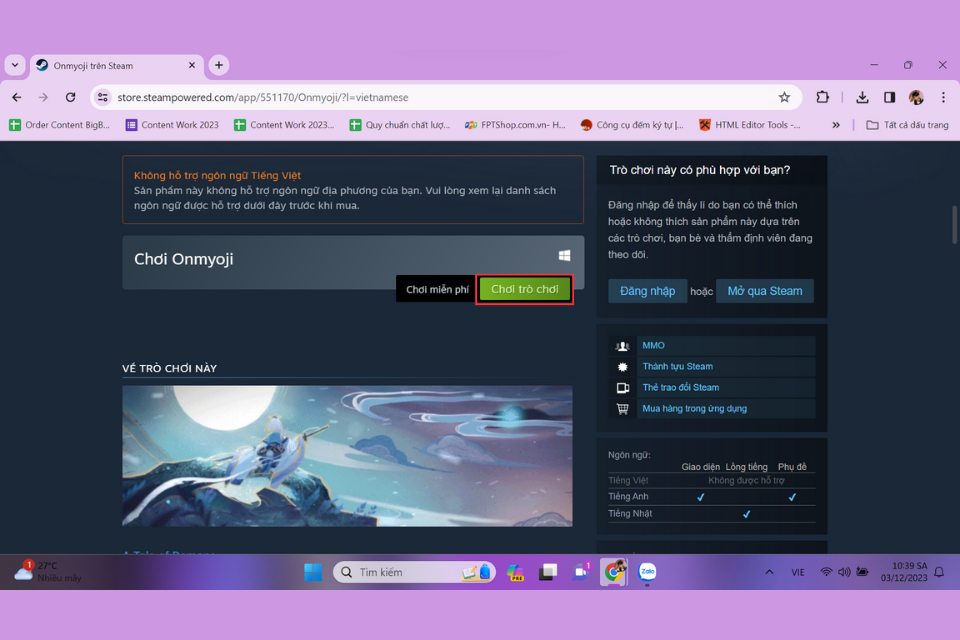The image size is (960, 640).
Task: Open Task View on taskbar
Action: click(547, 572)
